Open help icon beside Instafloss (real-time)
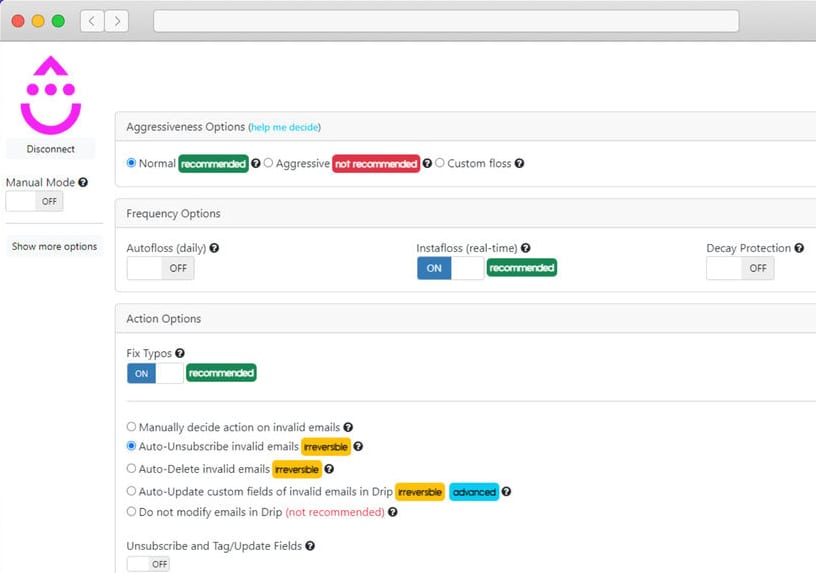 tap(526, 248)
